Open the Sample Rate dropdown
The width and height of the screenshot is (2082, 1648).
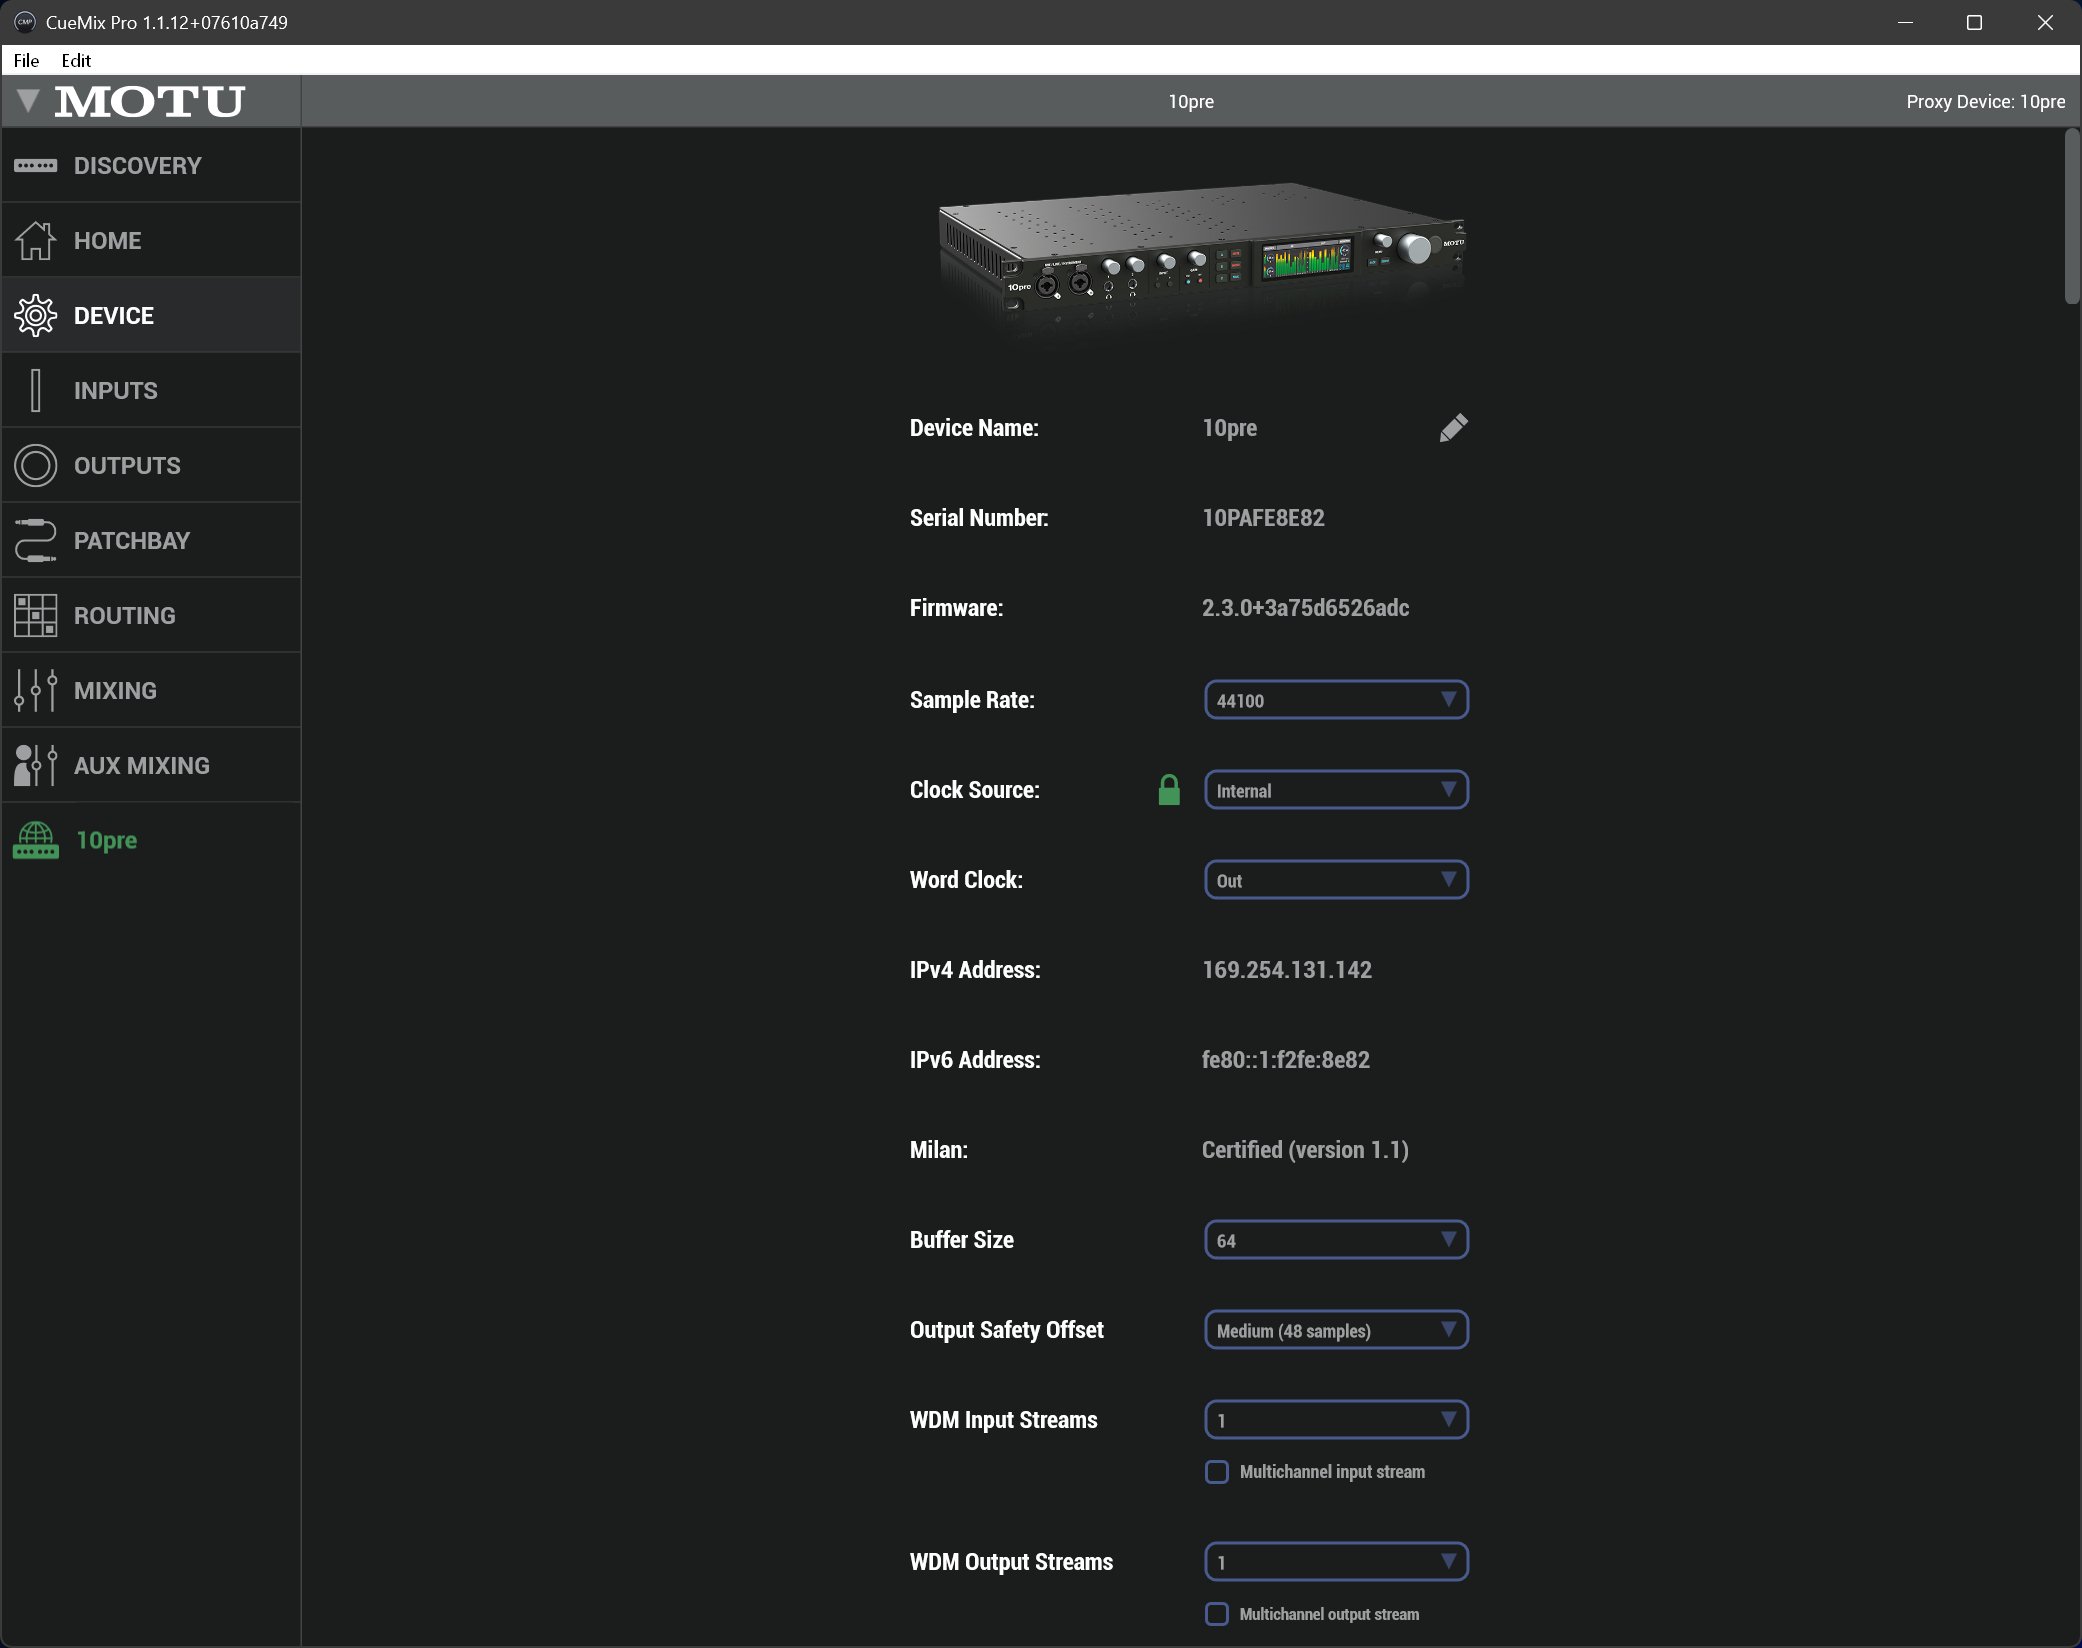coord(1336,700)
